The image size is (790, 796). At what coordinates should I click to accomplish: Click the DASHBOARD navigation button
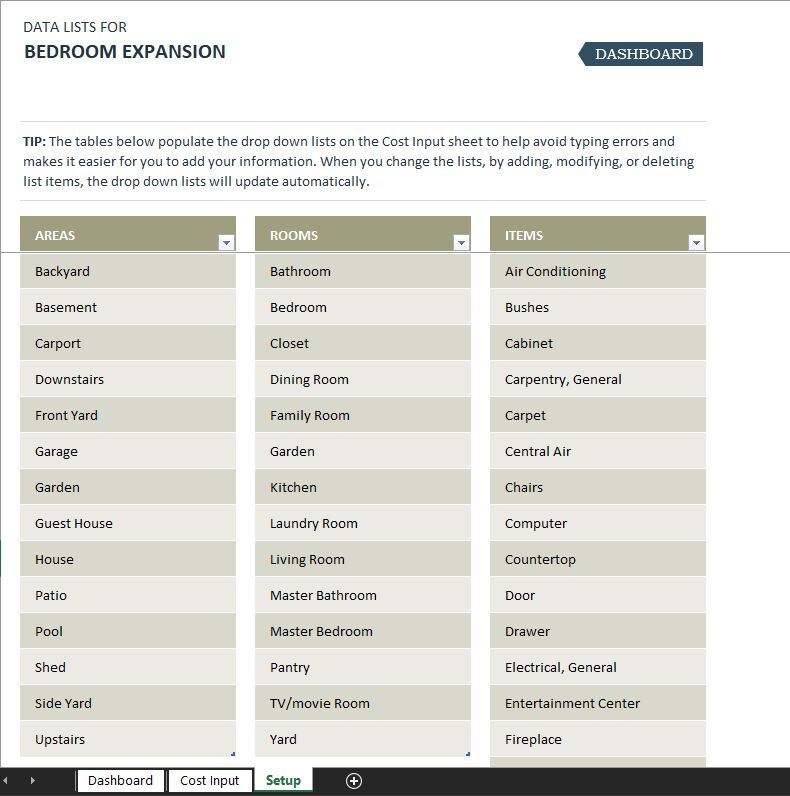point(642,54)
